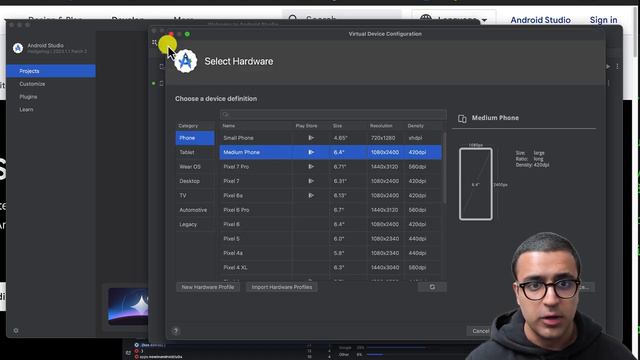The image size is (640, 360).
Task: Click Android Studio logo in welcome window
Action: pyautogui.click(x=18, y=48)
